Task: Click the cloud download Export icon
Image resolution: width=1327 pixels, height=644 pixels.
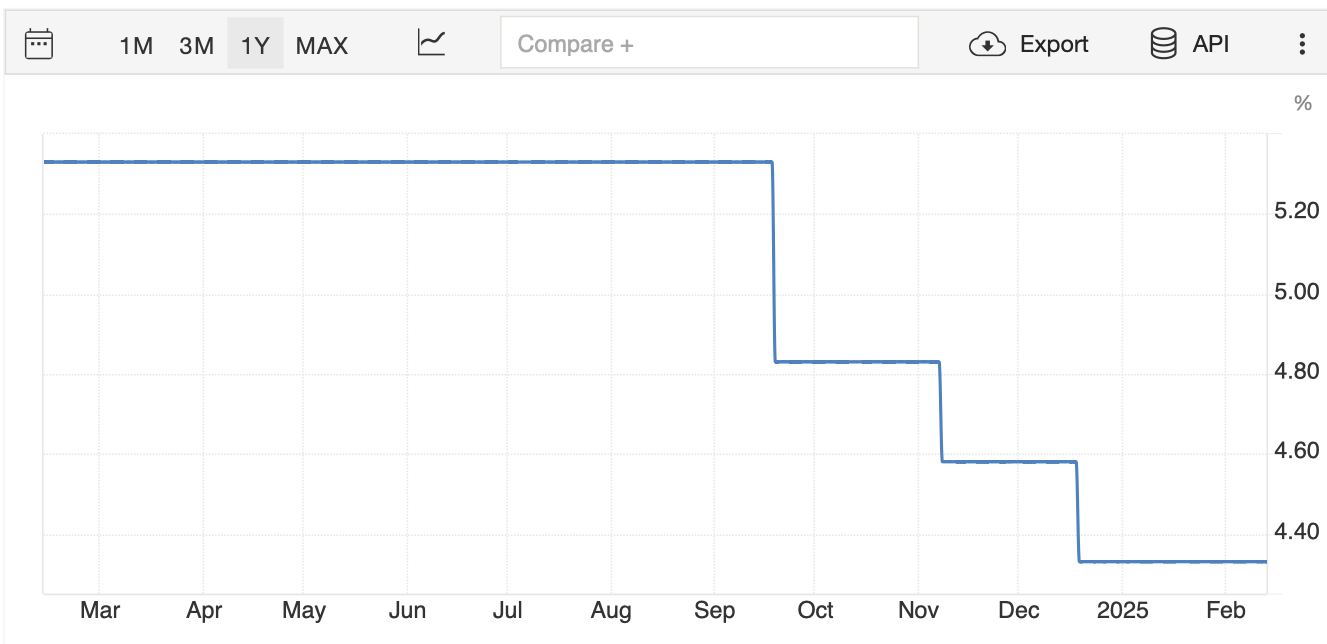Action: pos(987,44)
